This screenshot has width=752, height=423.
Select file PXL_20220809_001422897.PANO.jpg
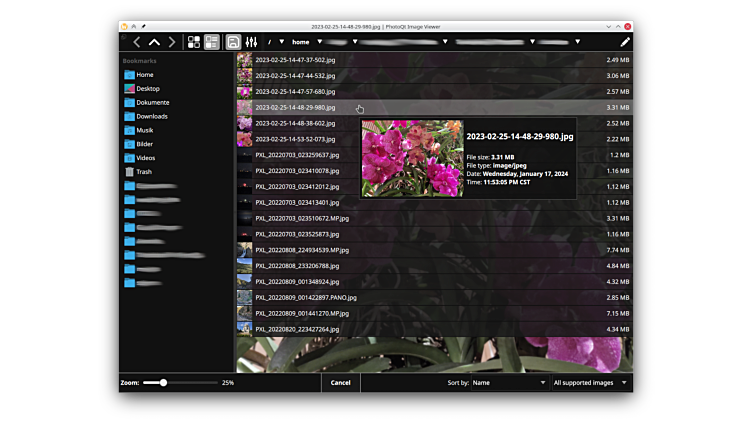coord(305,297)
